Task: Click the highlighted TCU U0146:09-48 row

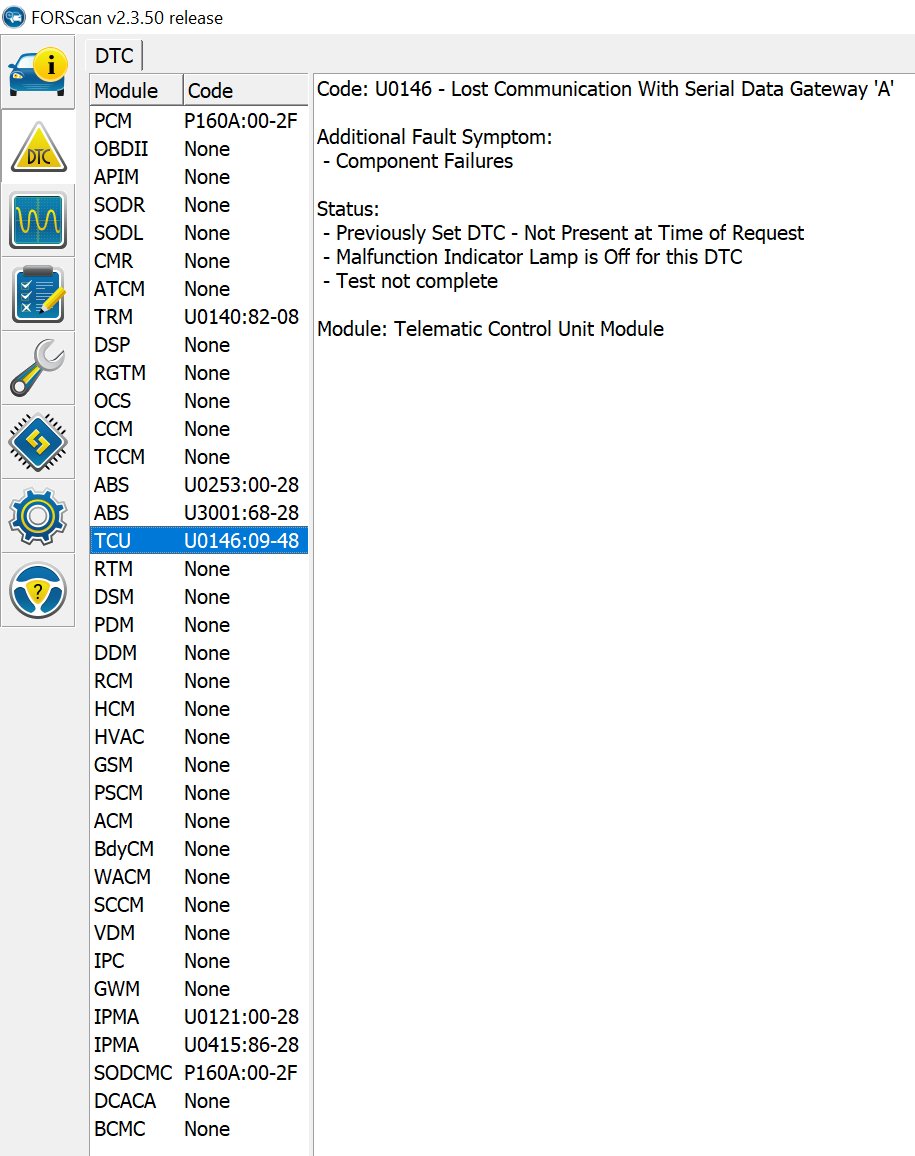Action: pyautogui.click(x=198, y=541)
